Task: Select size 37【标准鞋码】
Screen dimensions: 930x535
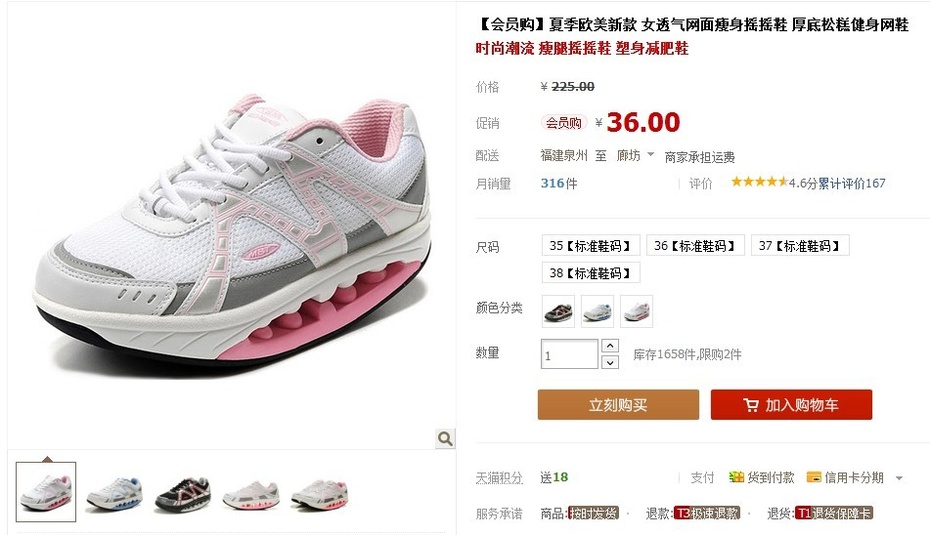Action: (800, 246)
